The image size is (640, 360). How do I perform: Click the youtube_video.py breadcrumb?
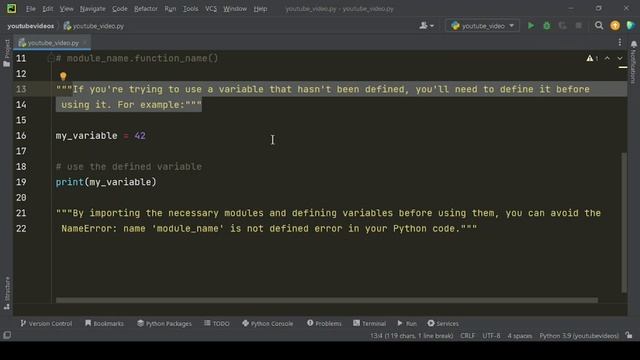point(94,26)
